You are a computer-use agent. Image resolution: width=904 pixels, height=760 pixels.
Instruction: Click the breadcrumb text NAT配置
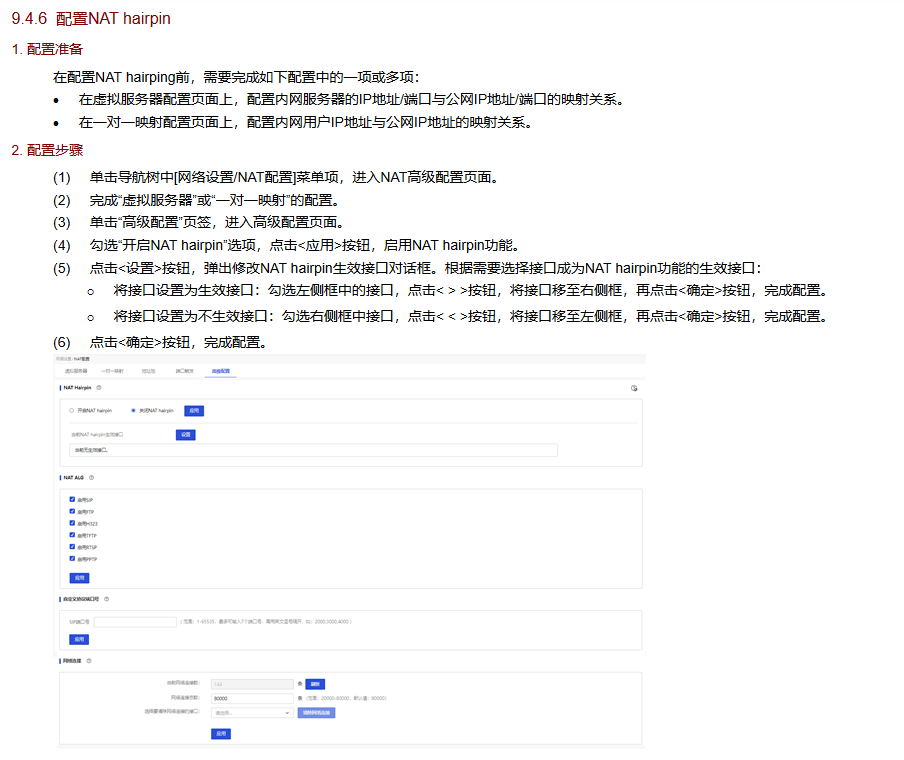point(81,359)
